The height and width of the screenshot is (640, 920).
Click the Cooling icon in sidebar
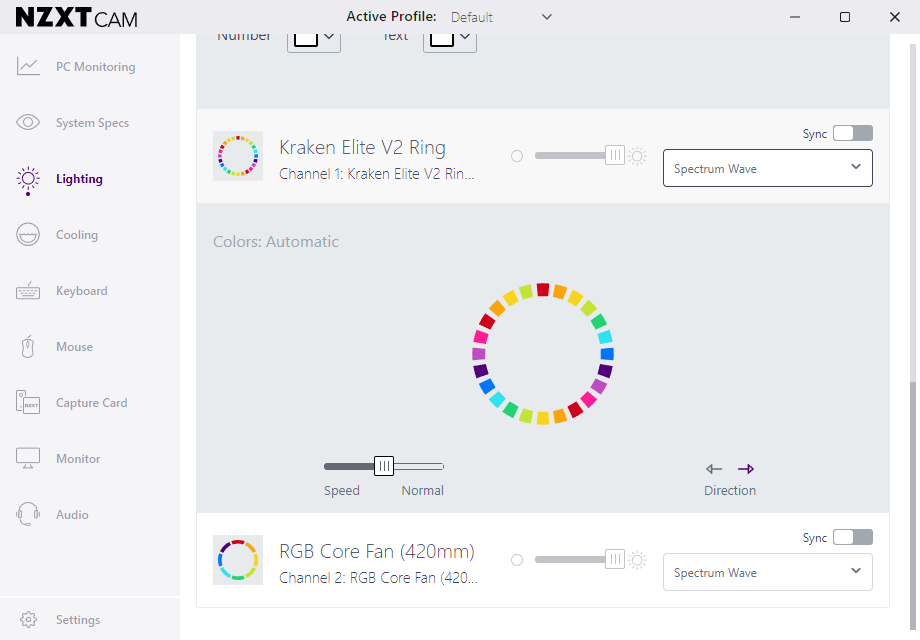[28, 235]
